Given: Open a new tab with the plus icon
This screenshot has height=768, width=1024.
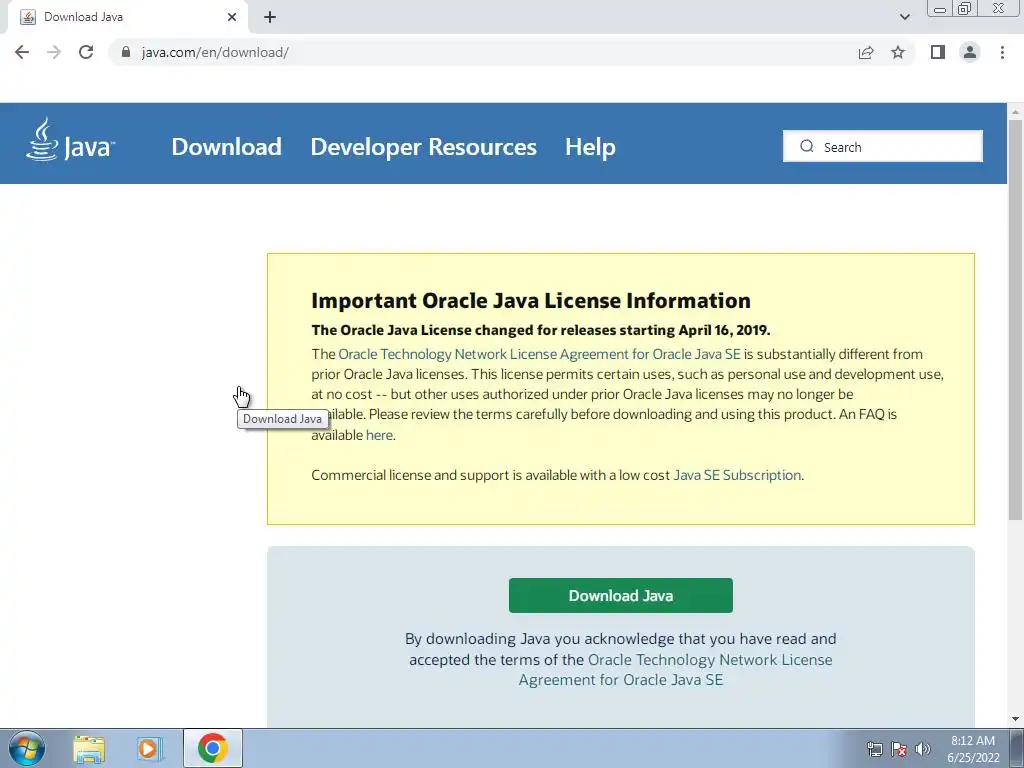Looking at the screenshot, I should 270,17.
